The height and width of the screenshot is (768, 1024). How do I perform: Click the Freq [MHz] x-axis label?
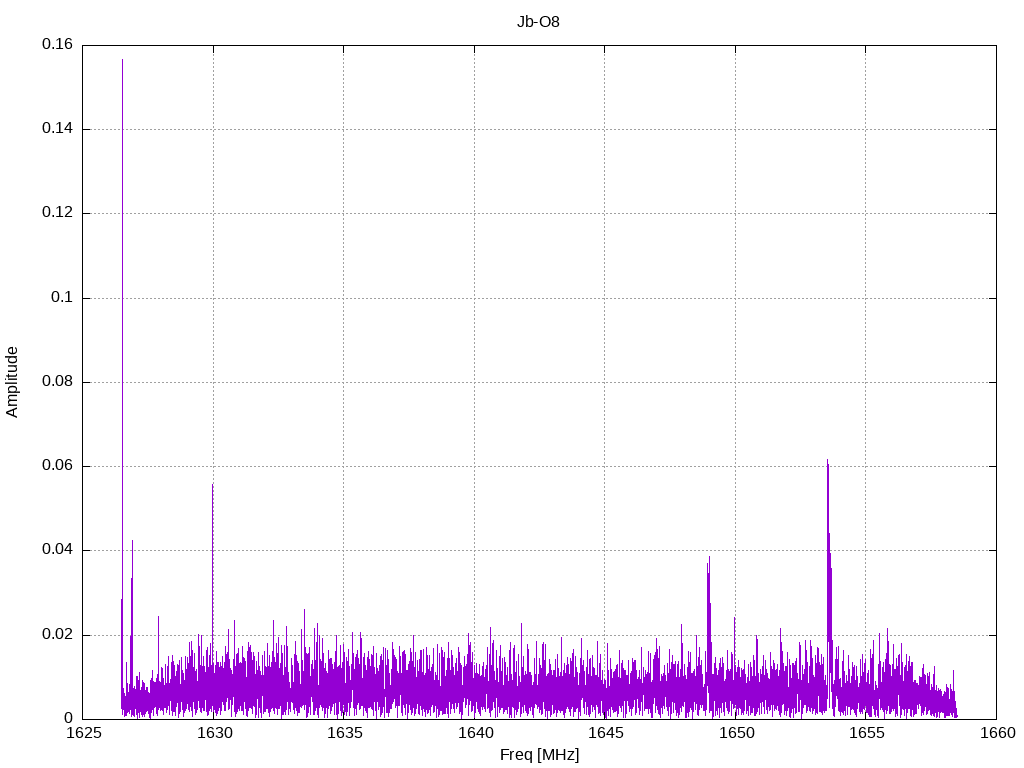tap(538, 755)
